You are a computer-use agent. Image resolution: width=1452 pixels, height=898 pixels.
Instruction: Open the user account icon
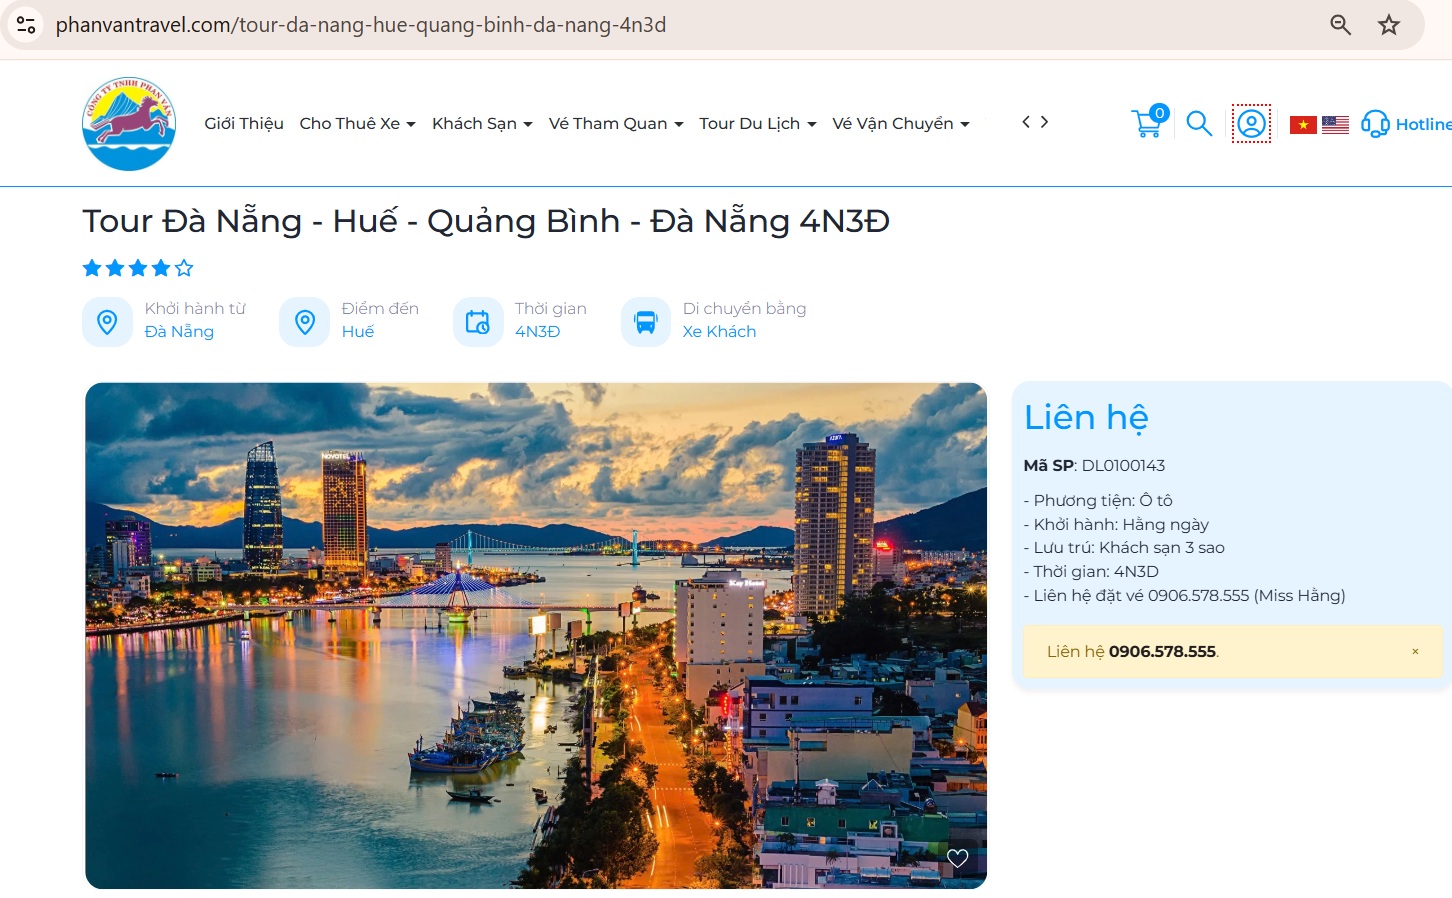tap(1251, 123)
